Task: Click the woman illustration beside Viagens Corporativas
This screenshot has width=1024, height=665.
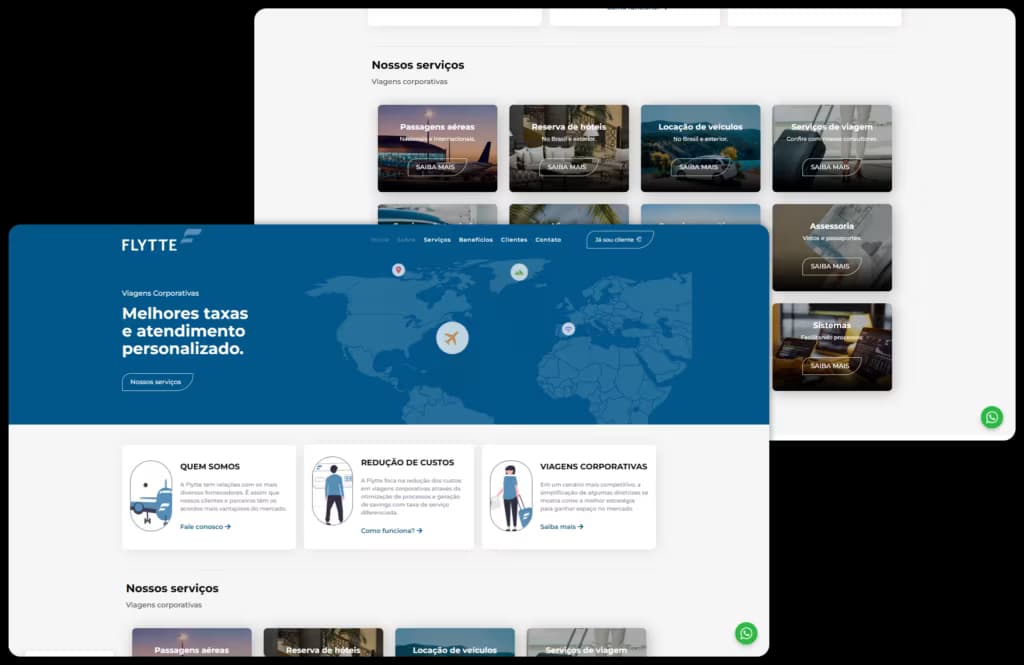Action: [511, 496]
